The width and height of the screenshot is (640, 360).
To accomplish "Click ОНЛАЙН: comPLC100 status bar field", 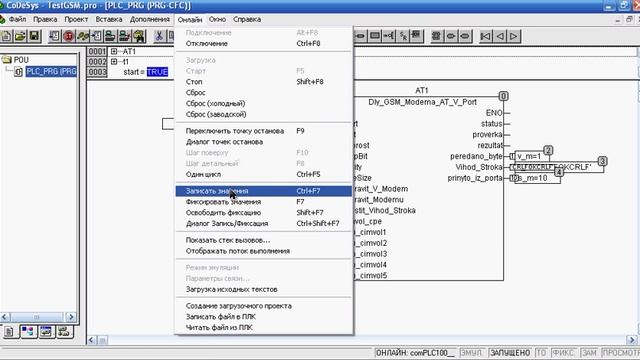I will pyautogui.click(x=415, y=353).
